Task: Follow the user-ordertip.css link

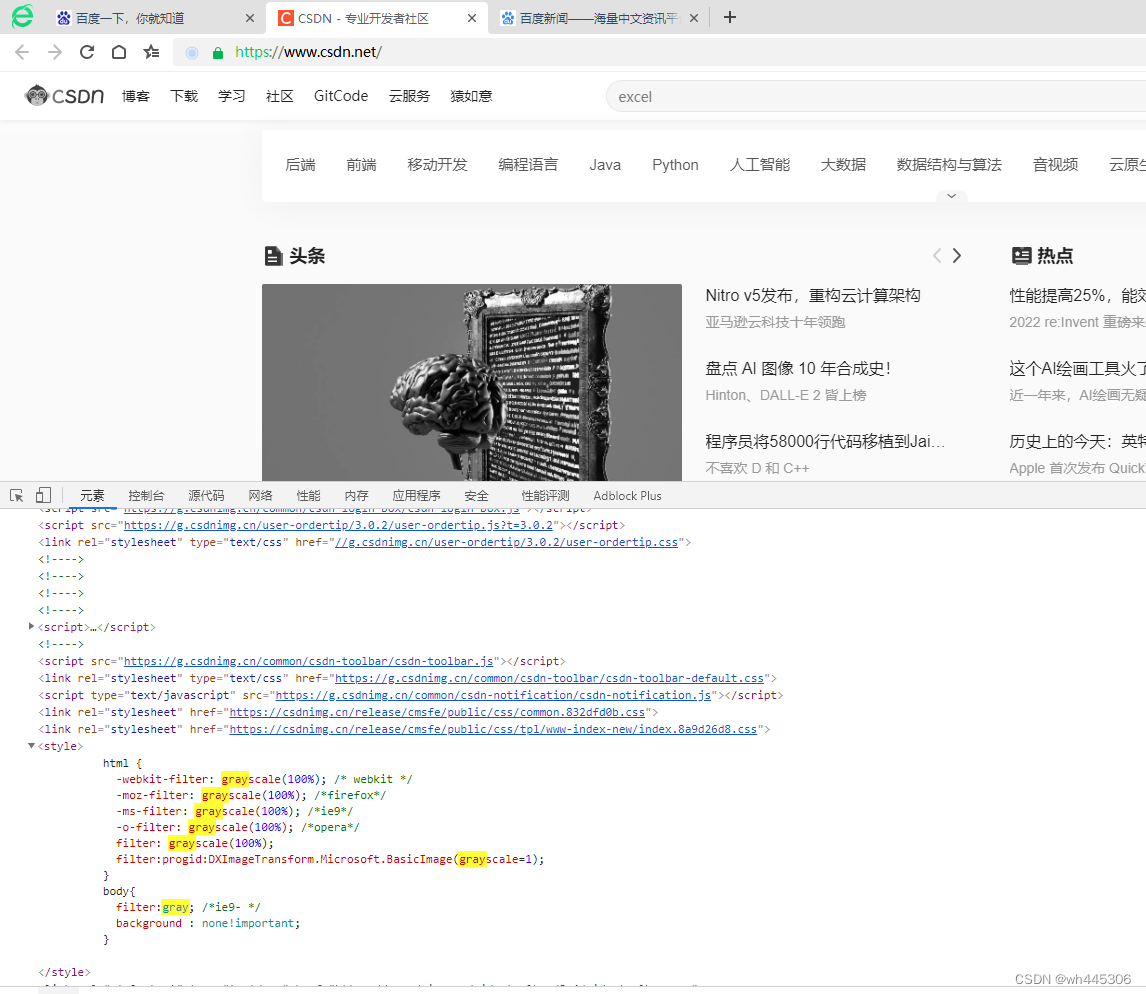Action: [506, 542]
